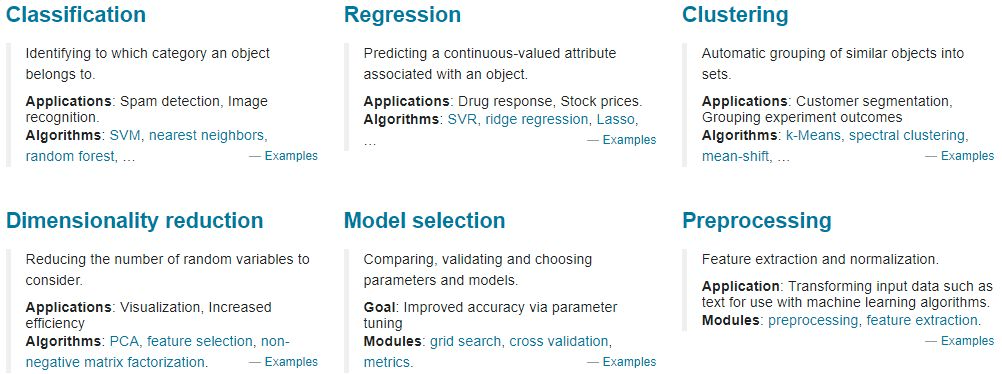Image resolution: width=1002 pixels, height=374 pixels.
Task: Open the Classification heading link
Action: point(76,14)
